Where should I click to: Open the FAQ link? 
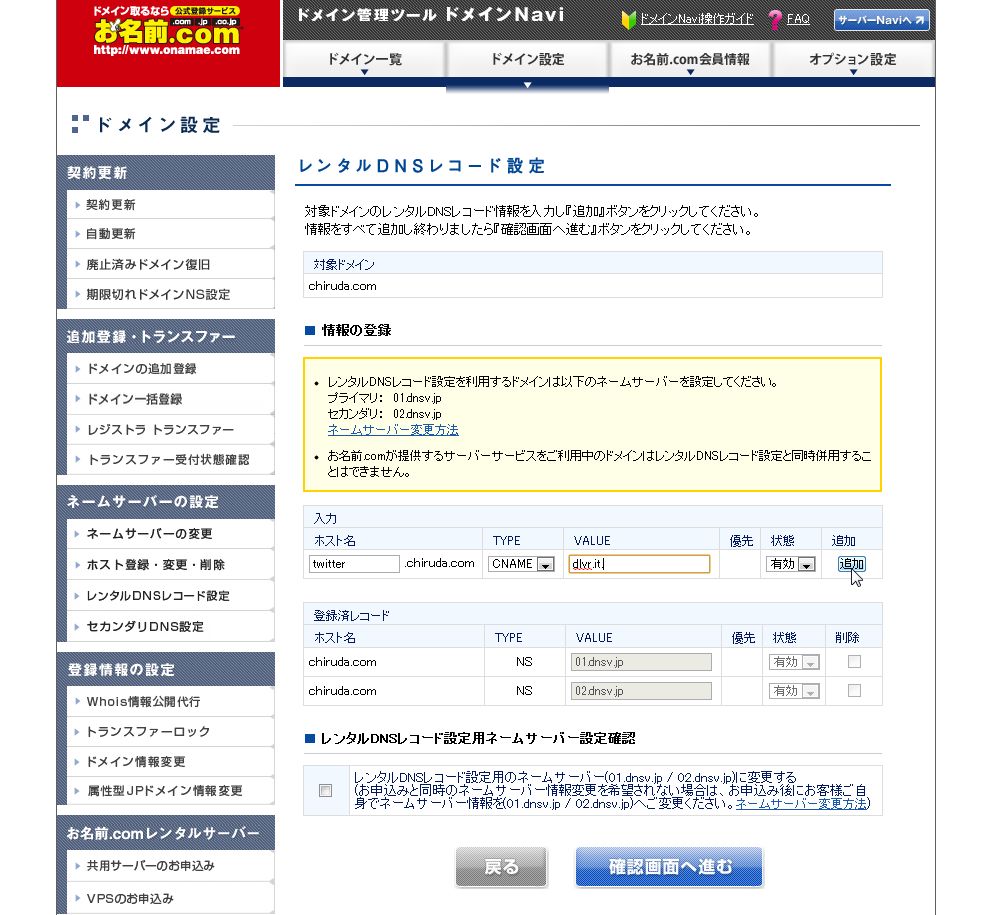[798, 19]
